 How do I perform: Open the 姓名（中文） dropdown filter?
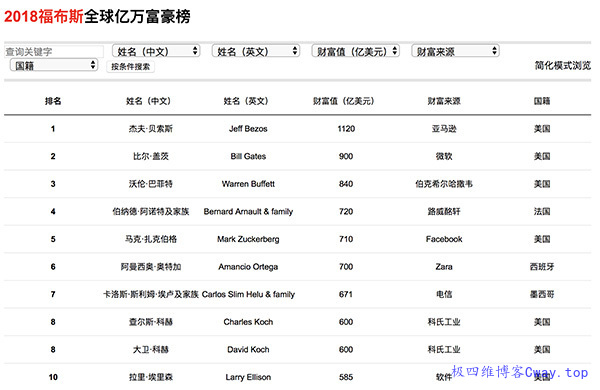(x=156, y=51)
